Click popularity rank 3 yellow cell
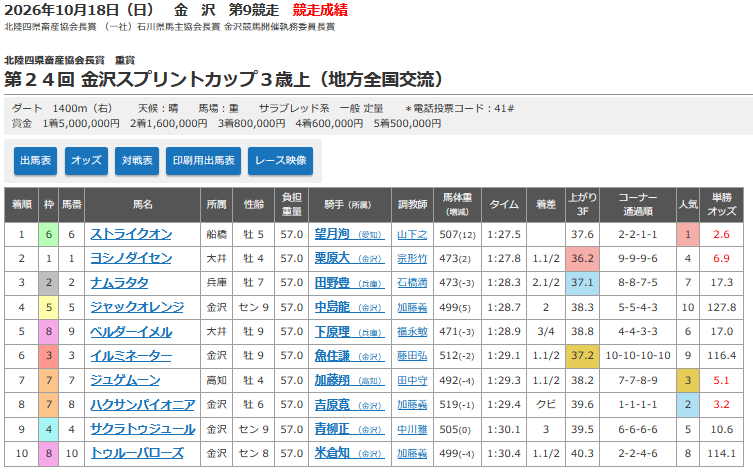The width and height of the screenshot is (753, 476). (688, 380)
